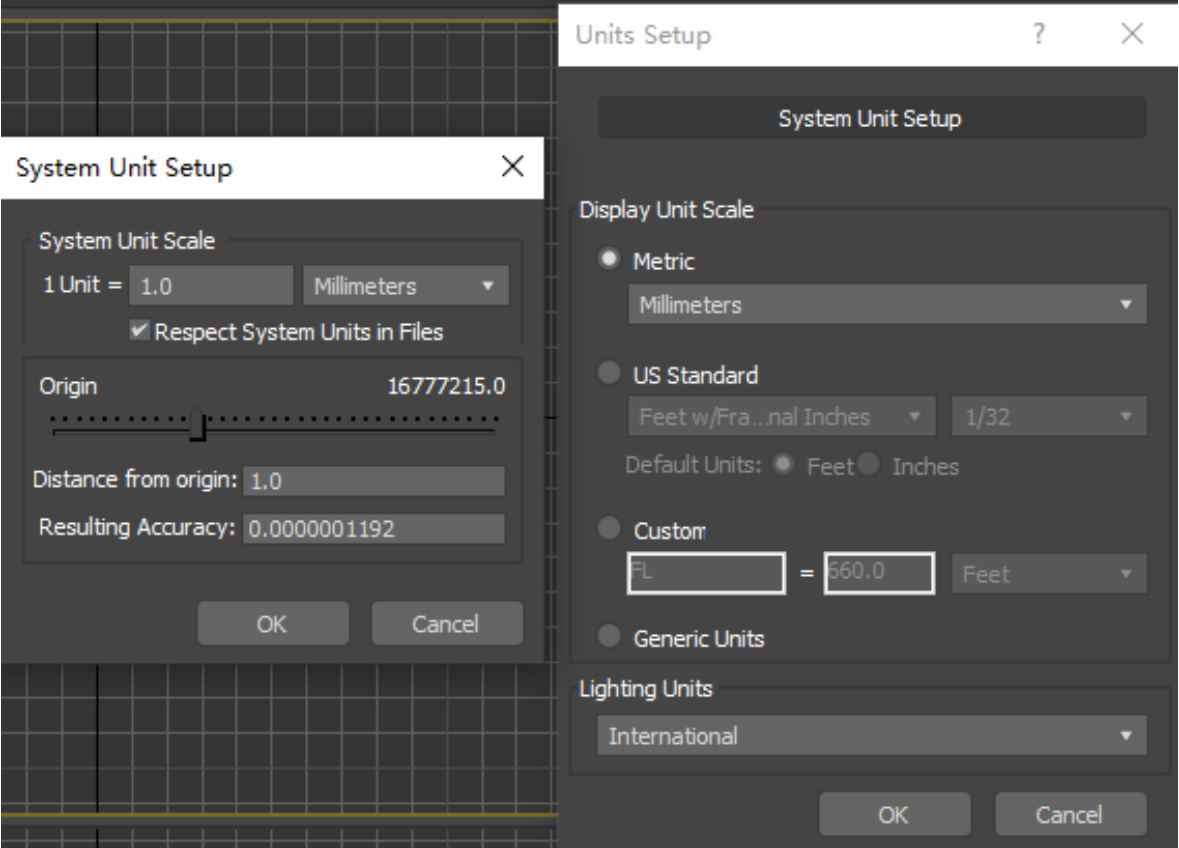Expand the Lighting Units International dropdown
This screenshot has width=1179, height=848.
871,736
